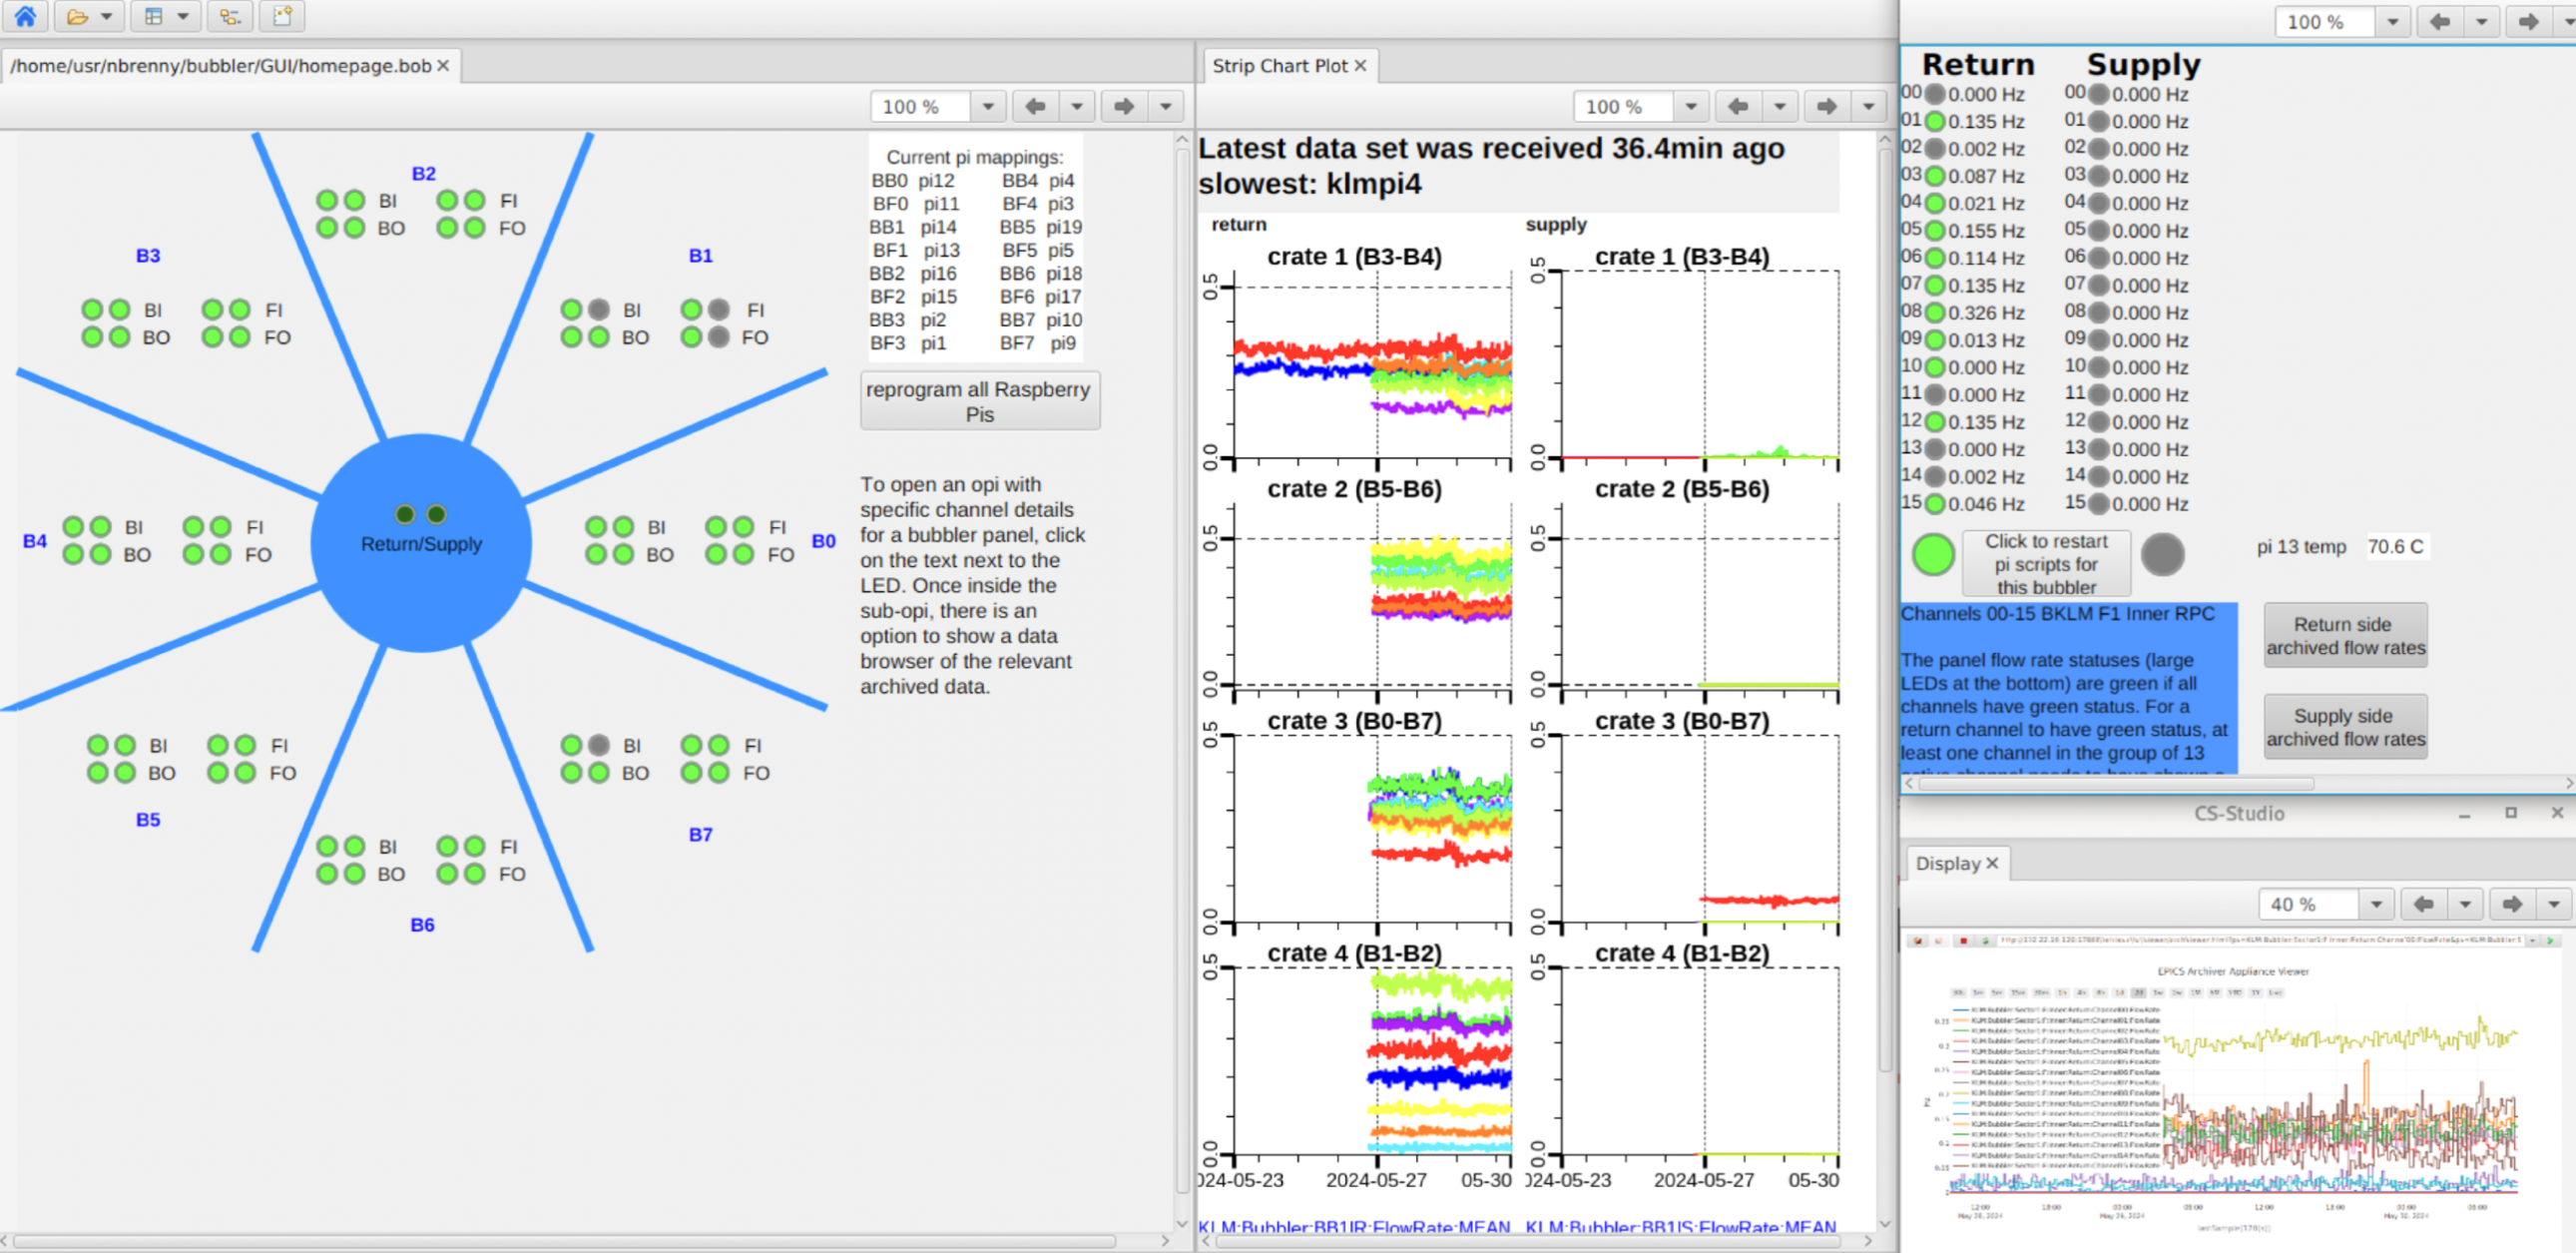Viewport: 2576px width, 1253px height.
Task: Open the central Return/Supply hub
Action: point(421,544)
